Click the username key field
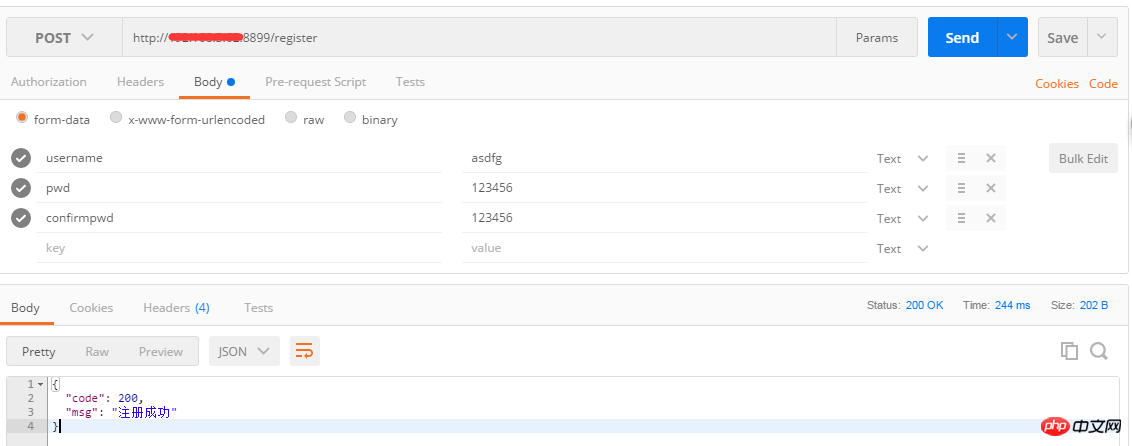The height and width of the screenshot is (446, 1132). tap(239, 158)
